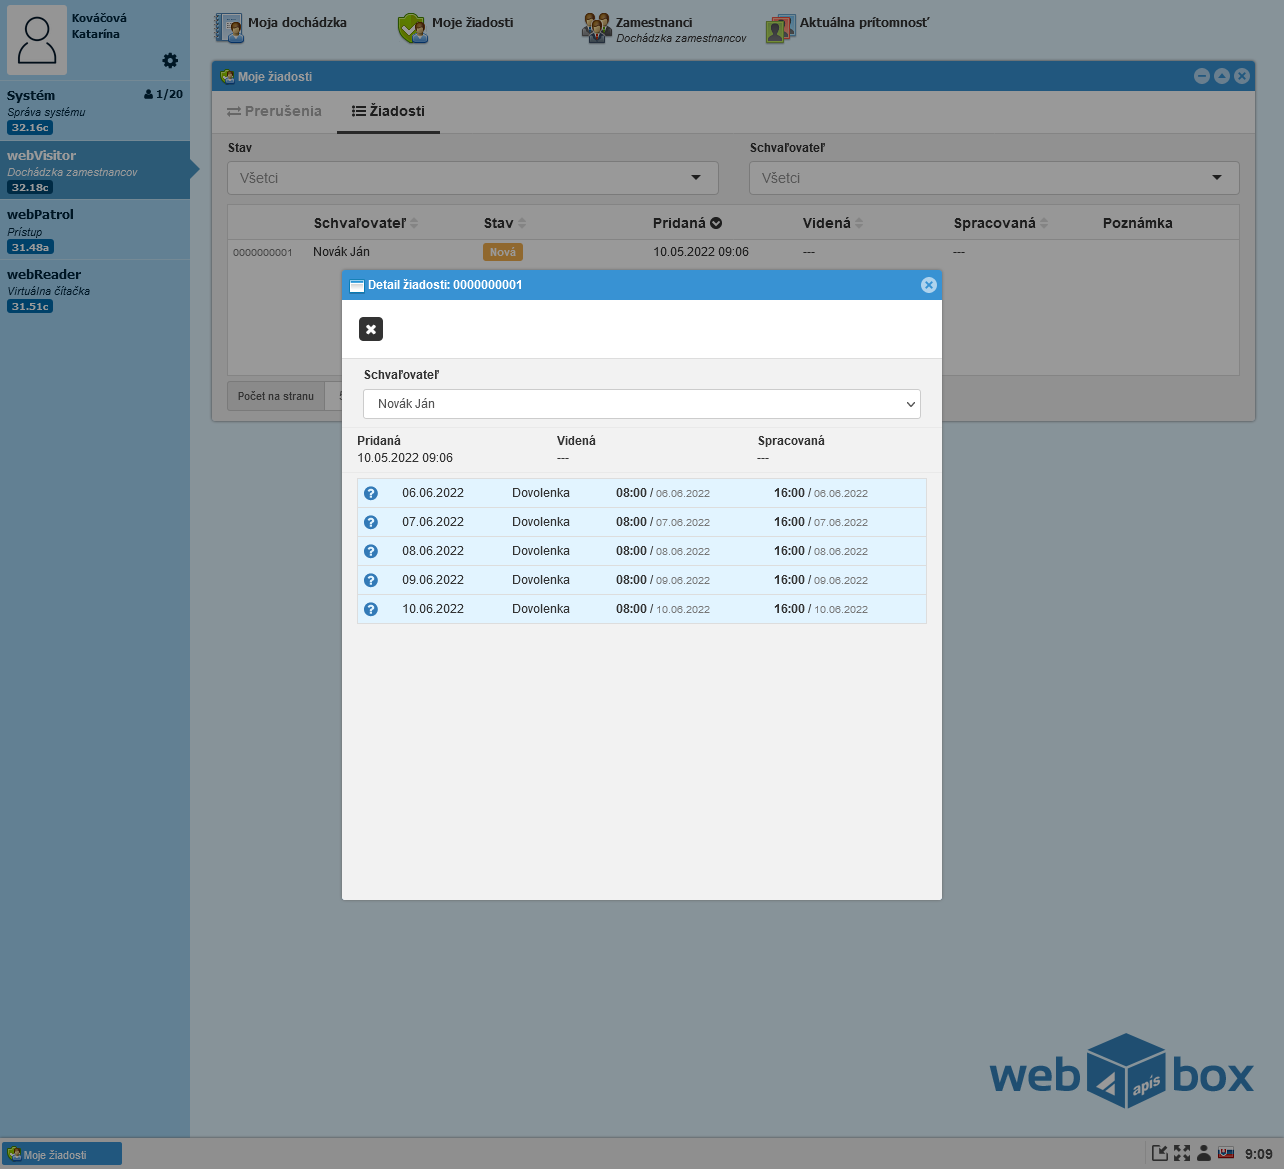Click the fullscreen arrows icon in taskbar
1284x1169 pixels.
coord(1182,1153)
